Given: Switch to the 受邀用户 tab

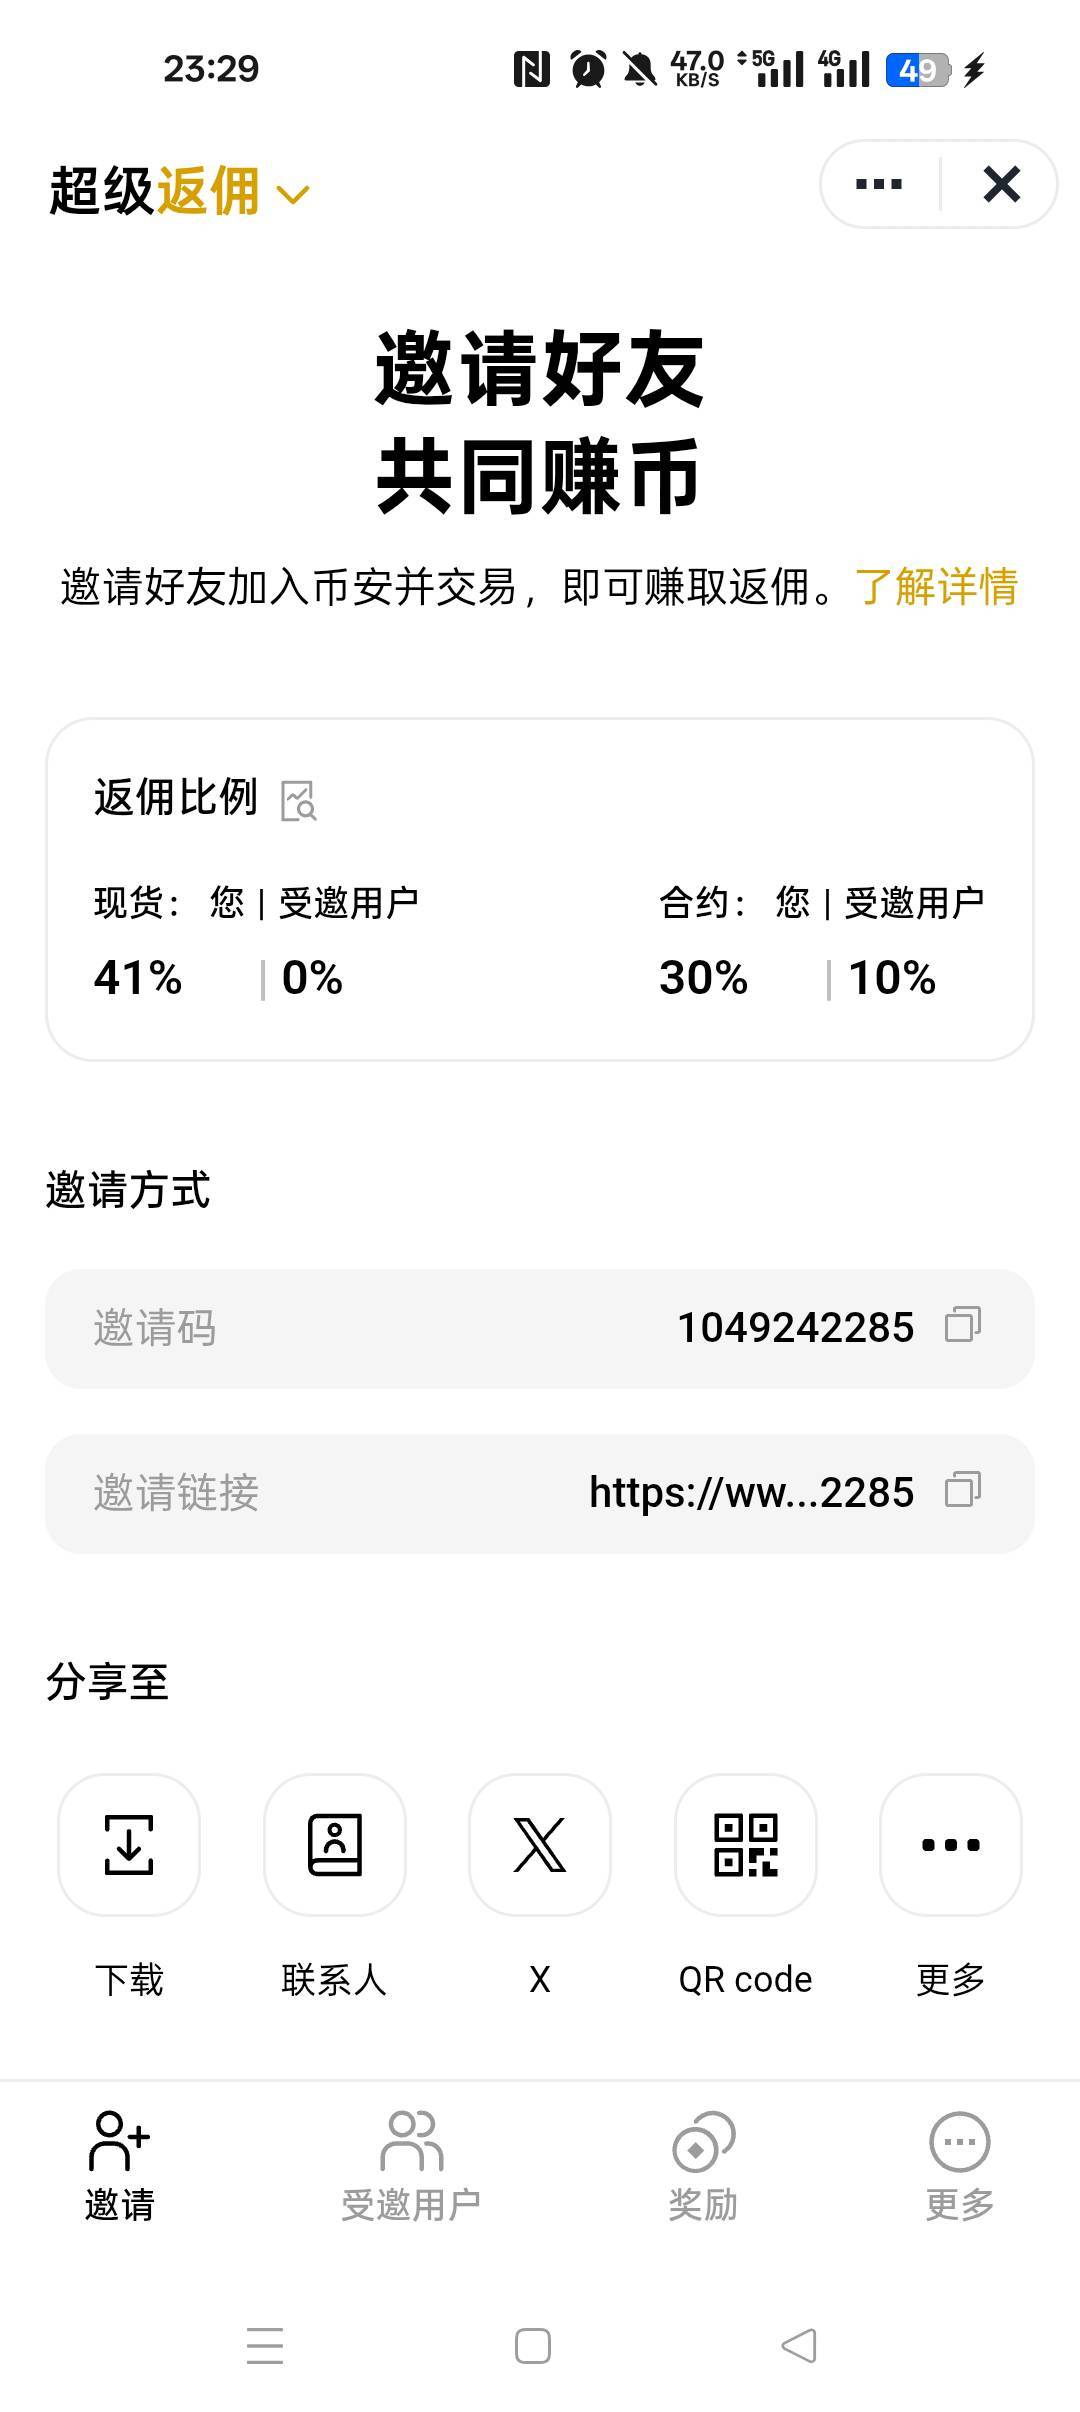Looking at the screenshot, I should coord(411,2166).
